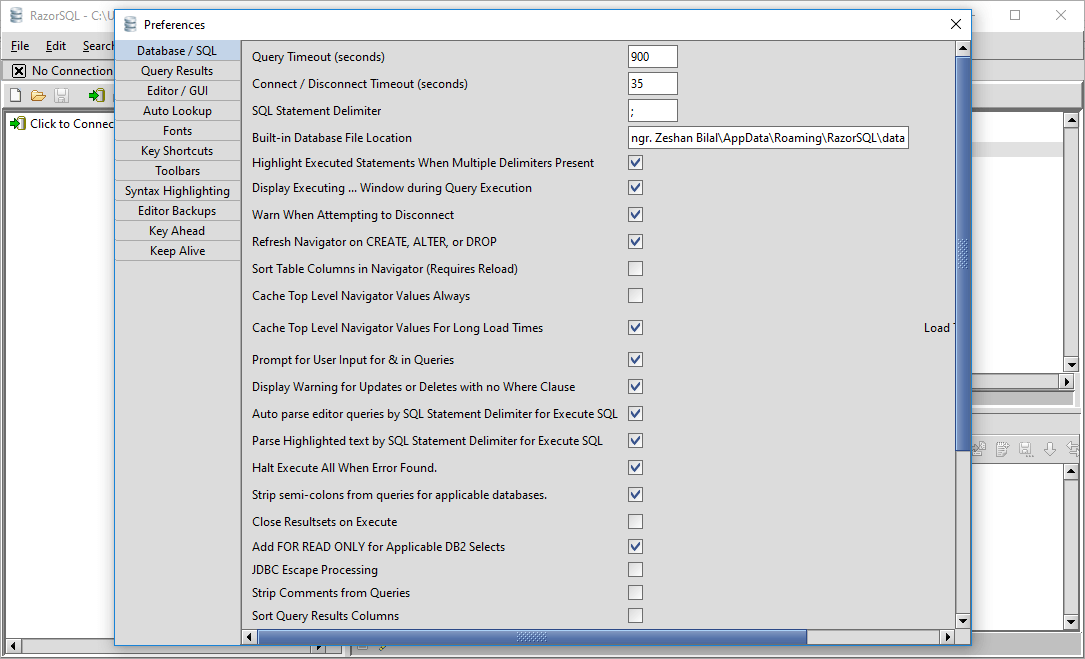The height and width of the screenshot is (659, 1085).
Task: Click the SQL Statement Delimiter field
Action: 653,111
